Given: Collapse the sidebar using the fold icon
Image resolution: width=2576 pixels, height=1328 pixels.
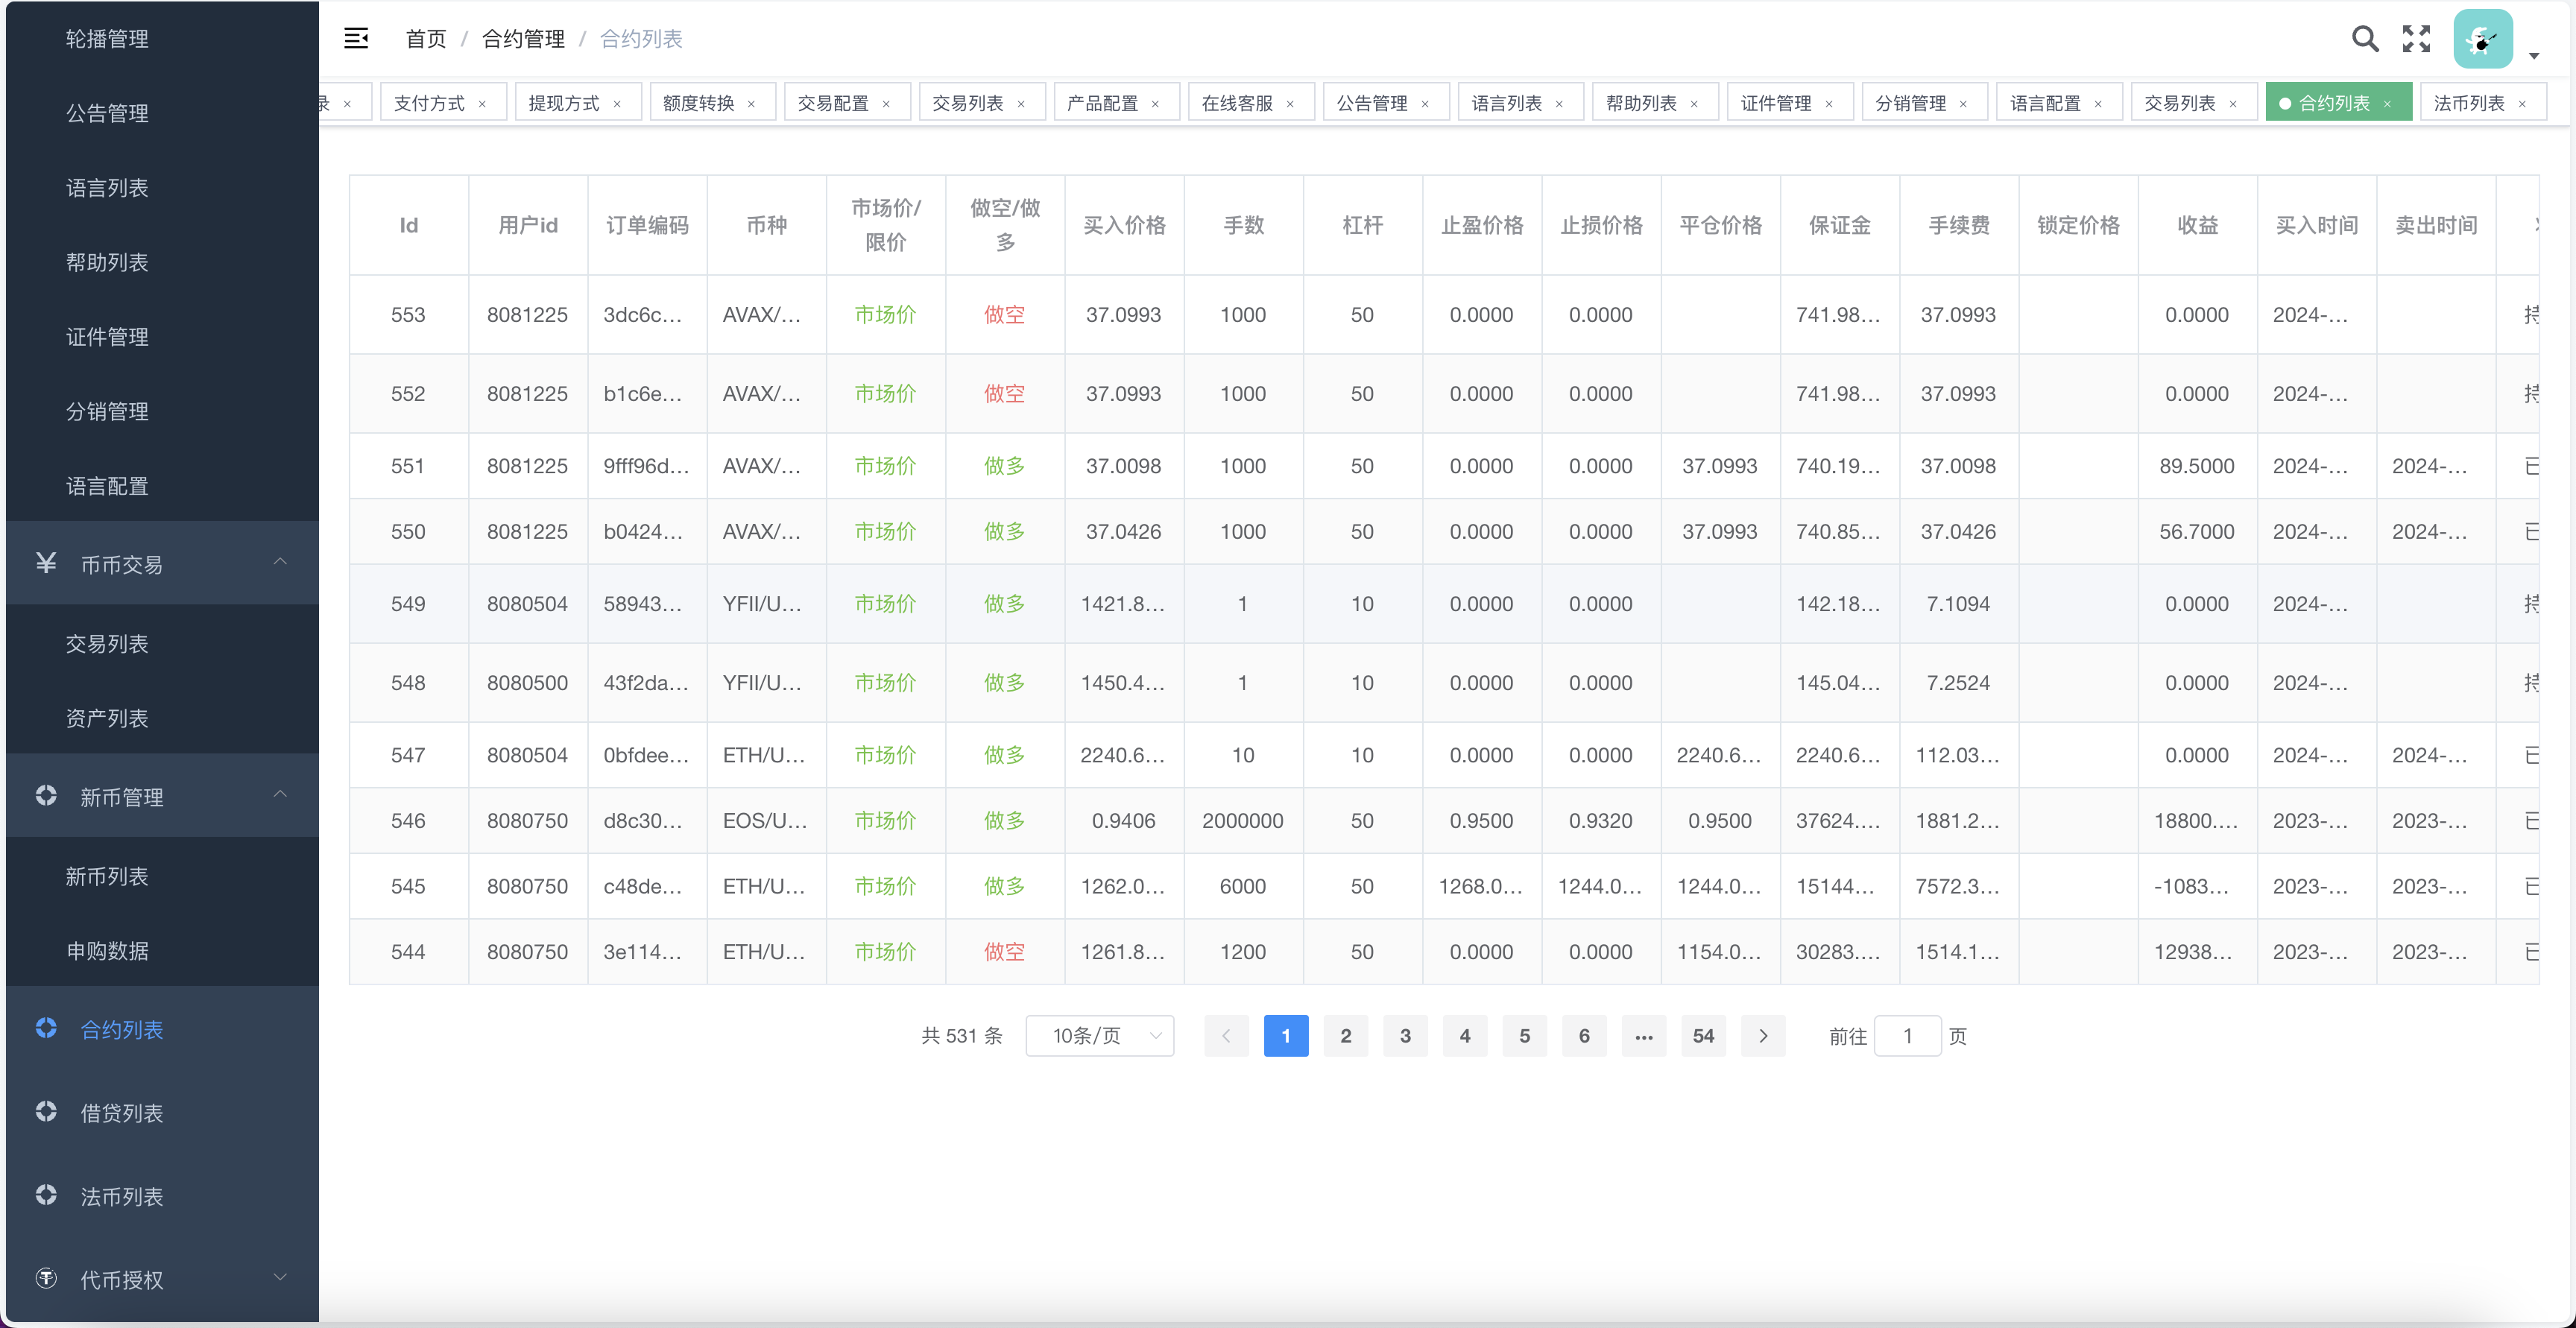Looking at the screenshot, I should [356, 38].
